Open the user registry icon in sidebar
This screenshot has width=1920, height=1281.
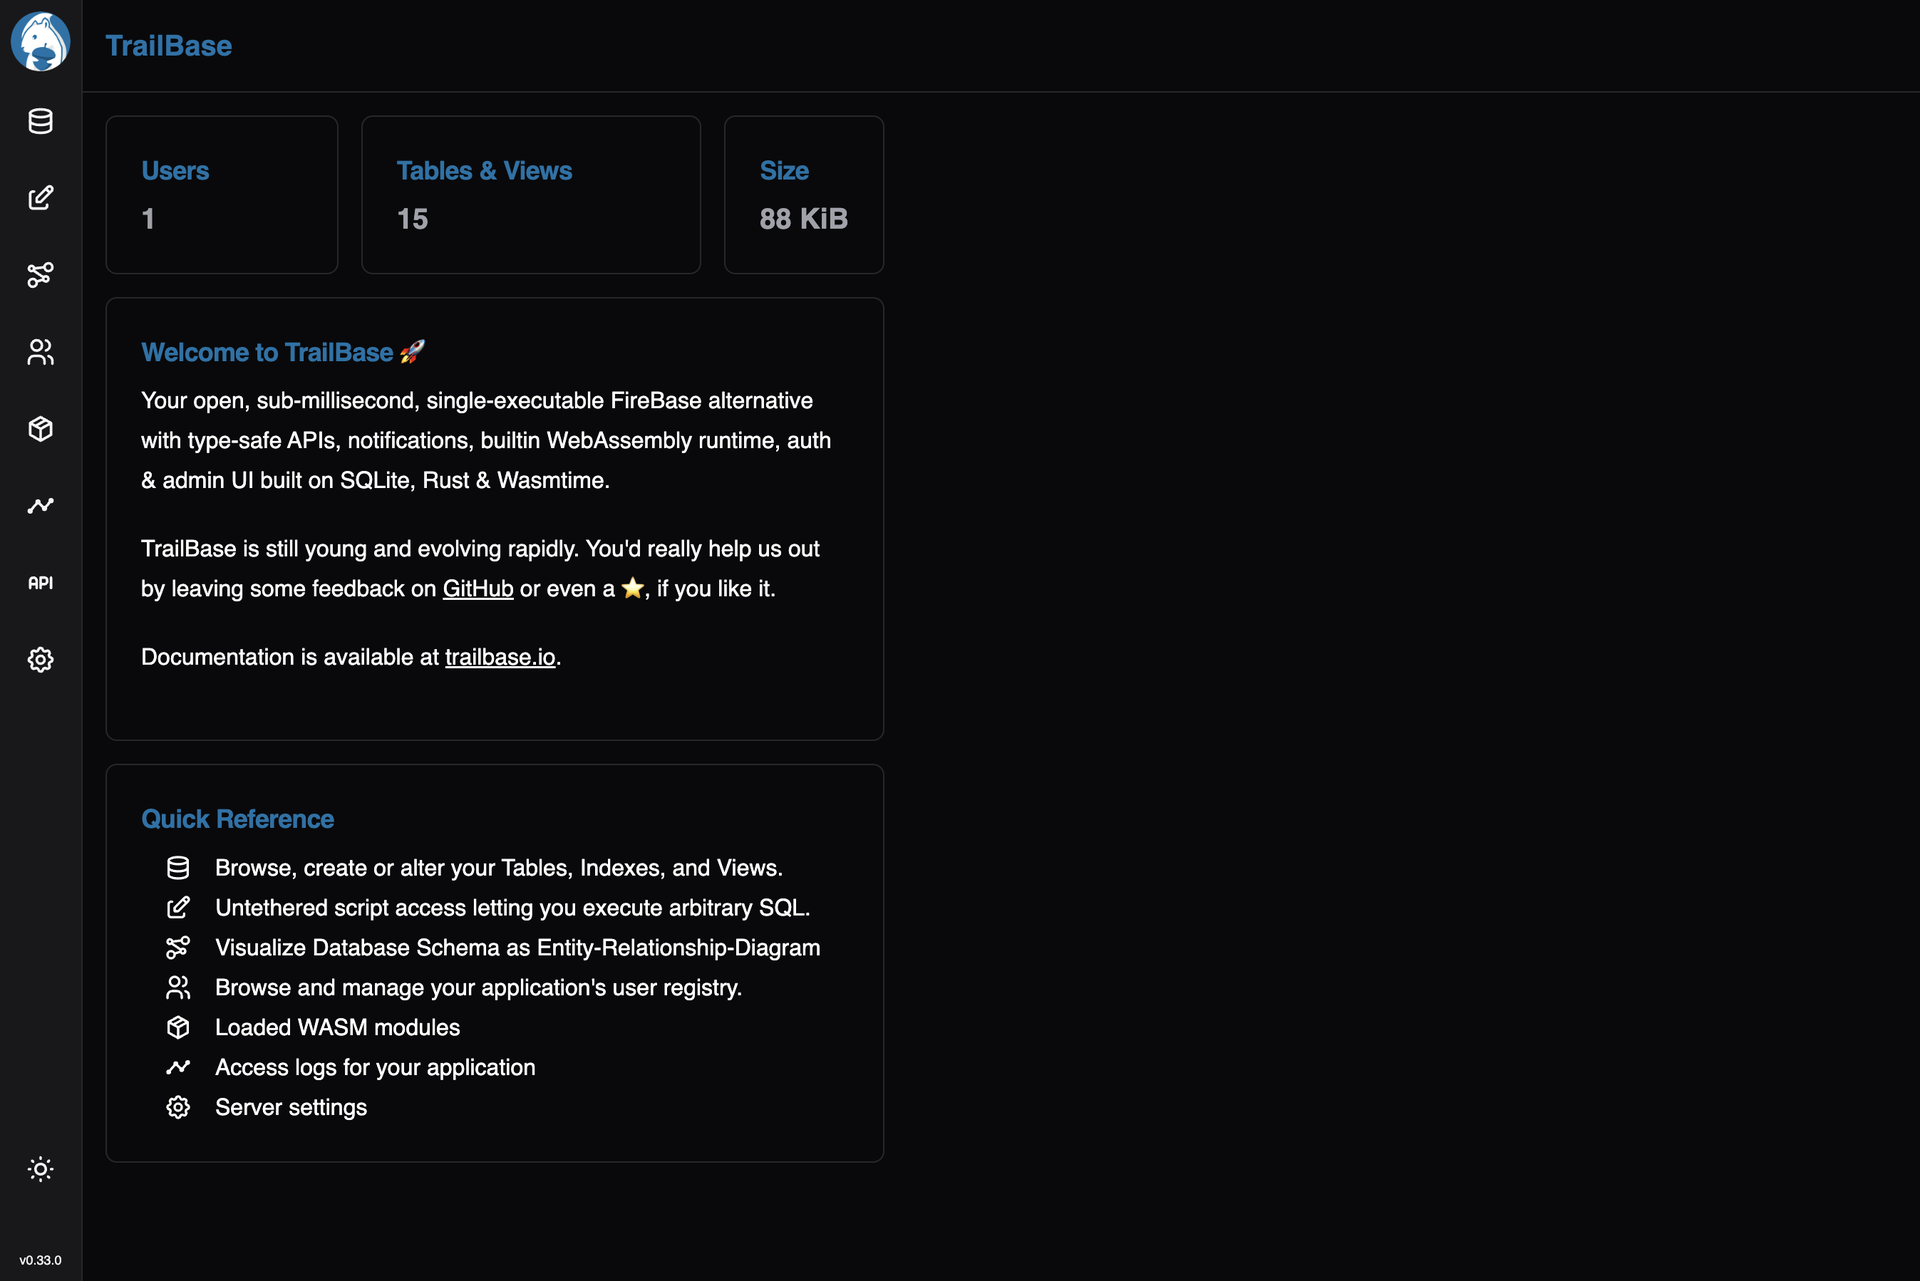pyautogui.click(x=40, y=352)
